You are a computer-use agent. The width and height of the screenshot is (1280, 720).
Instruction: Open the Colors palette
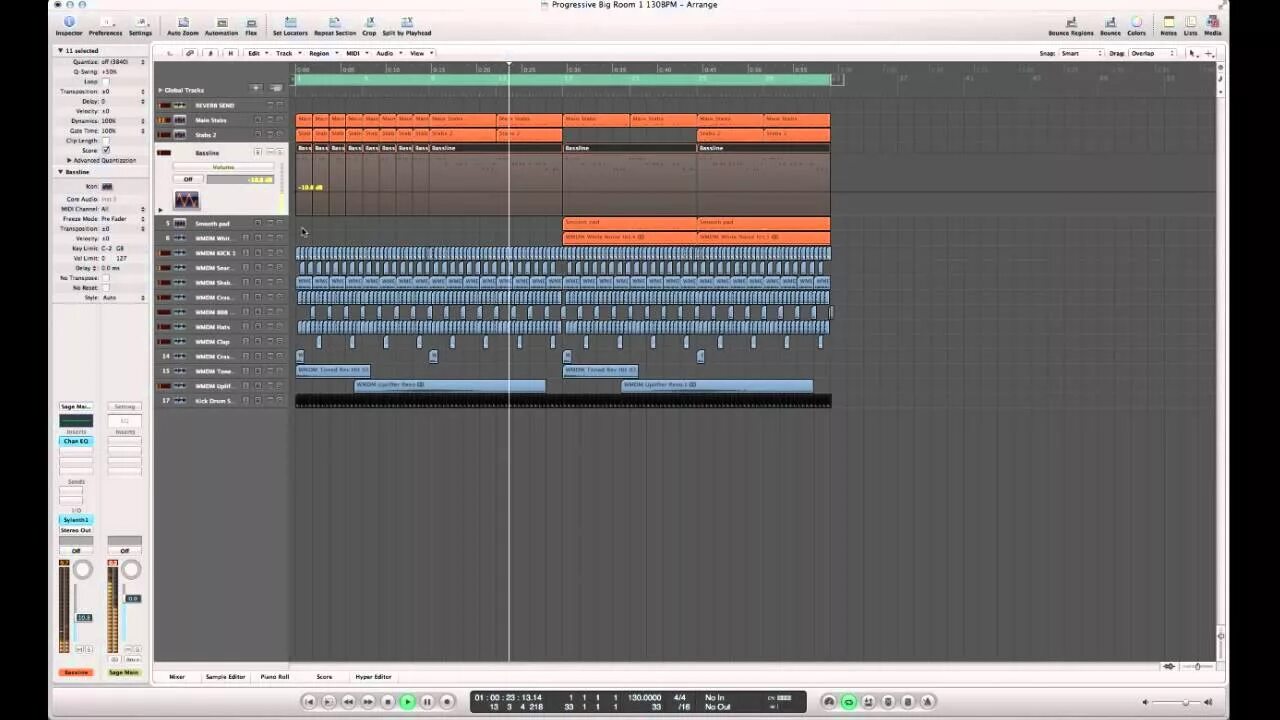pos(1137,26)
